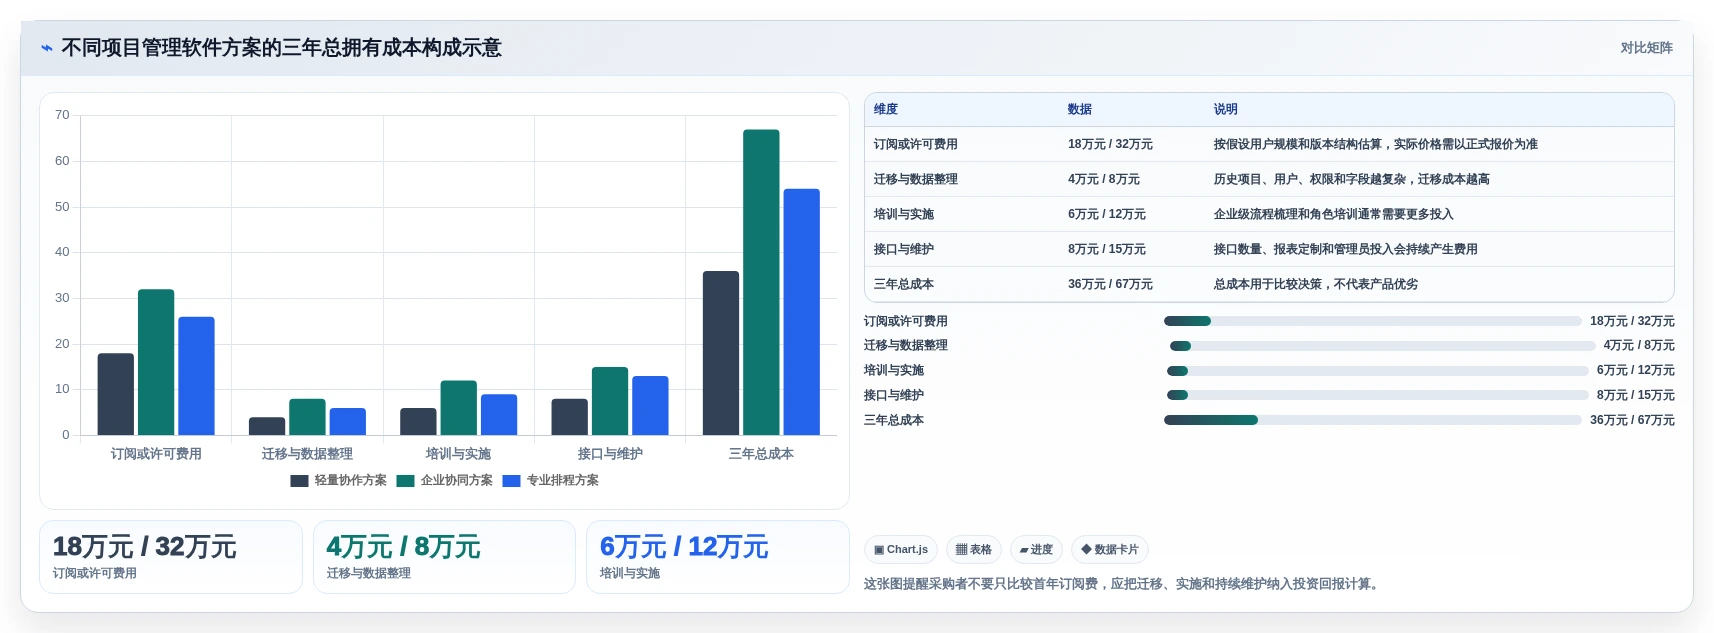The width and height of the screenshot is (1714, 633).
Task: Click table cell 6万元 / 12万元
Action: [x=1107, y=214]
